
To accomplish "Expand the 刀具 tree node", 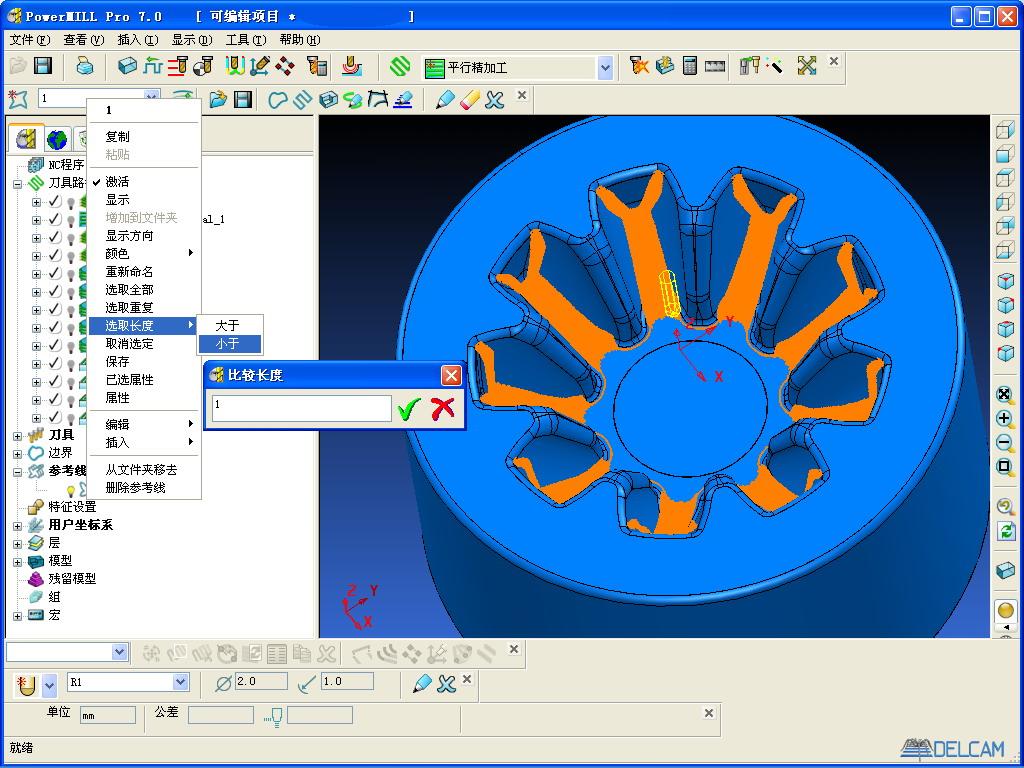I will click(x=18, y=436).
